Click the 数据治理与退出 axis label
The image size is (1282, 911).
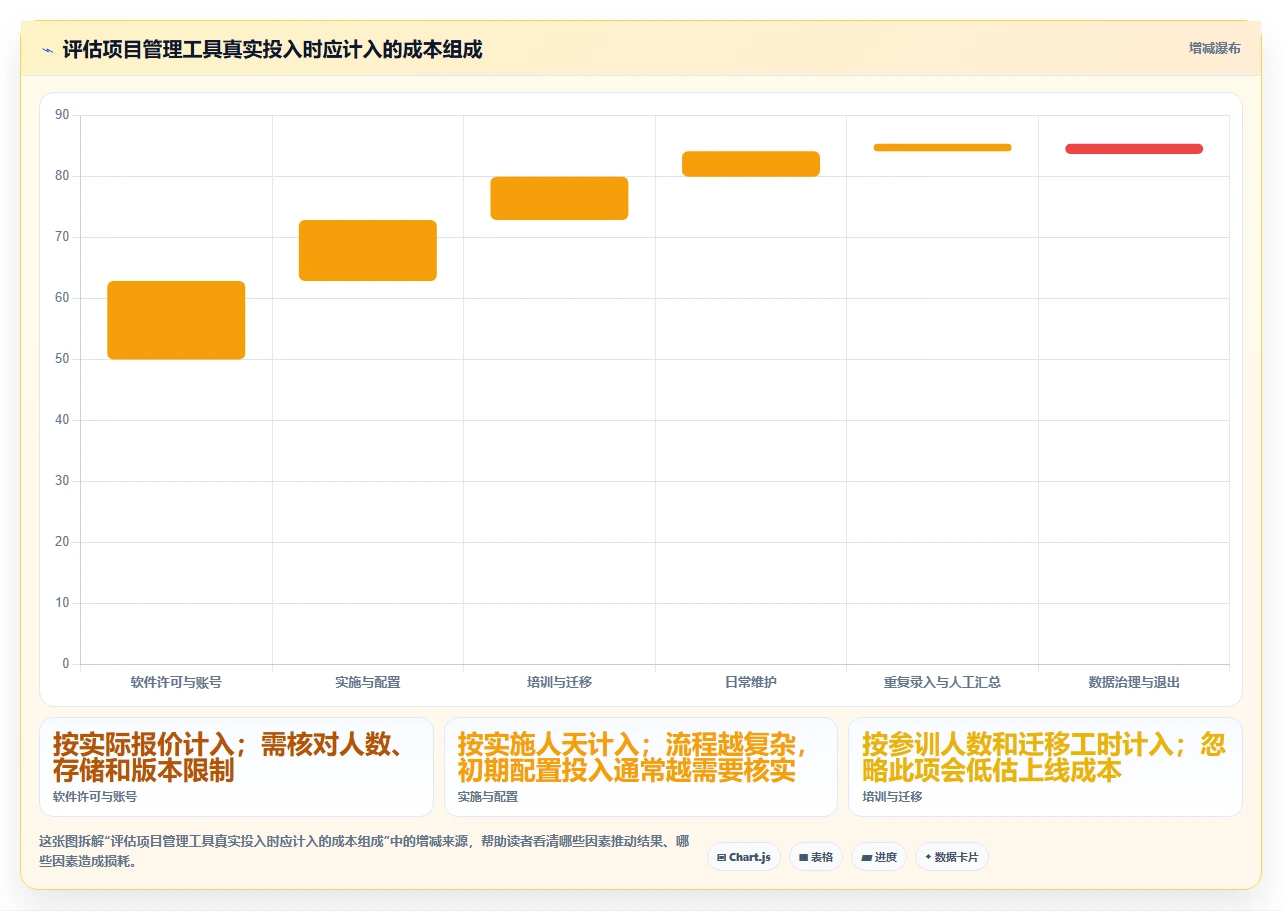pyautogui.click(x=1134, y=682)
